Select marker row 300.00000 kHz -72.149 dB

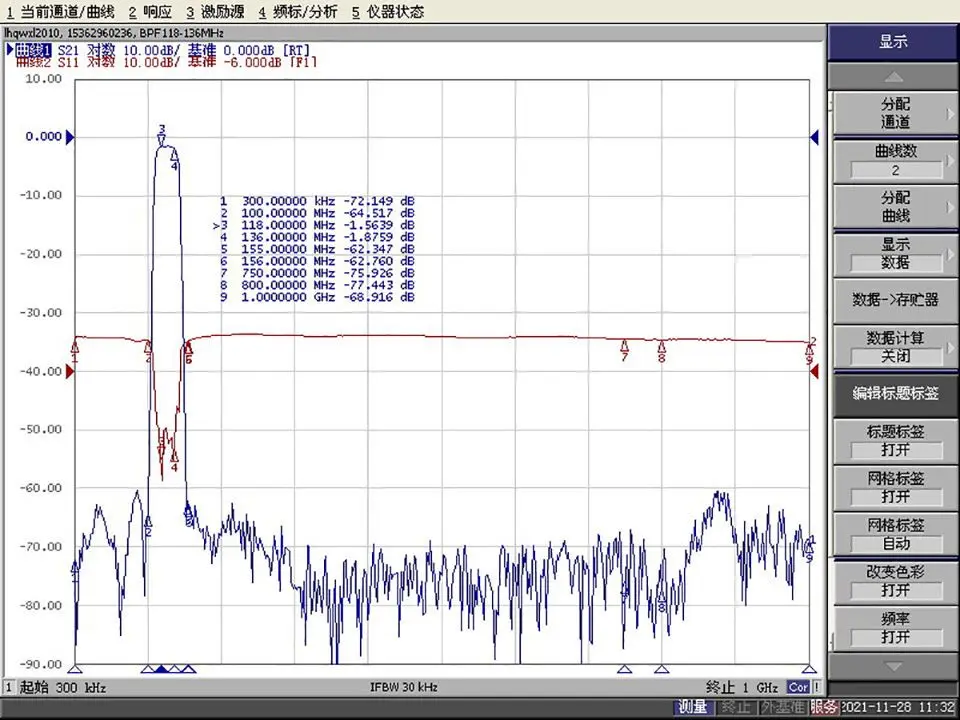(317, 201)
